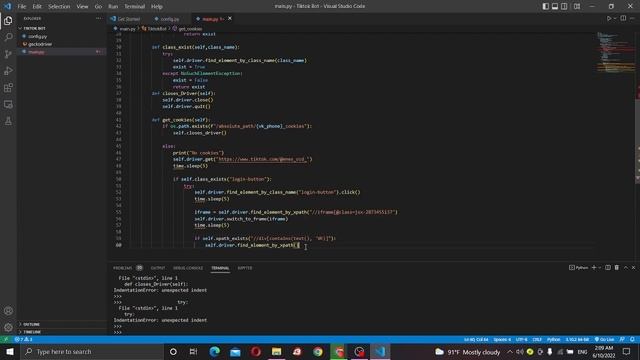Open the VS Code logo menu icon
640x360 pixels.
click(7, 6)
